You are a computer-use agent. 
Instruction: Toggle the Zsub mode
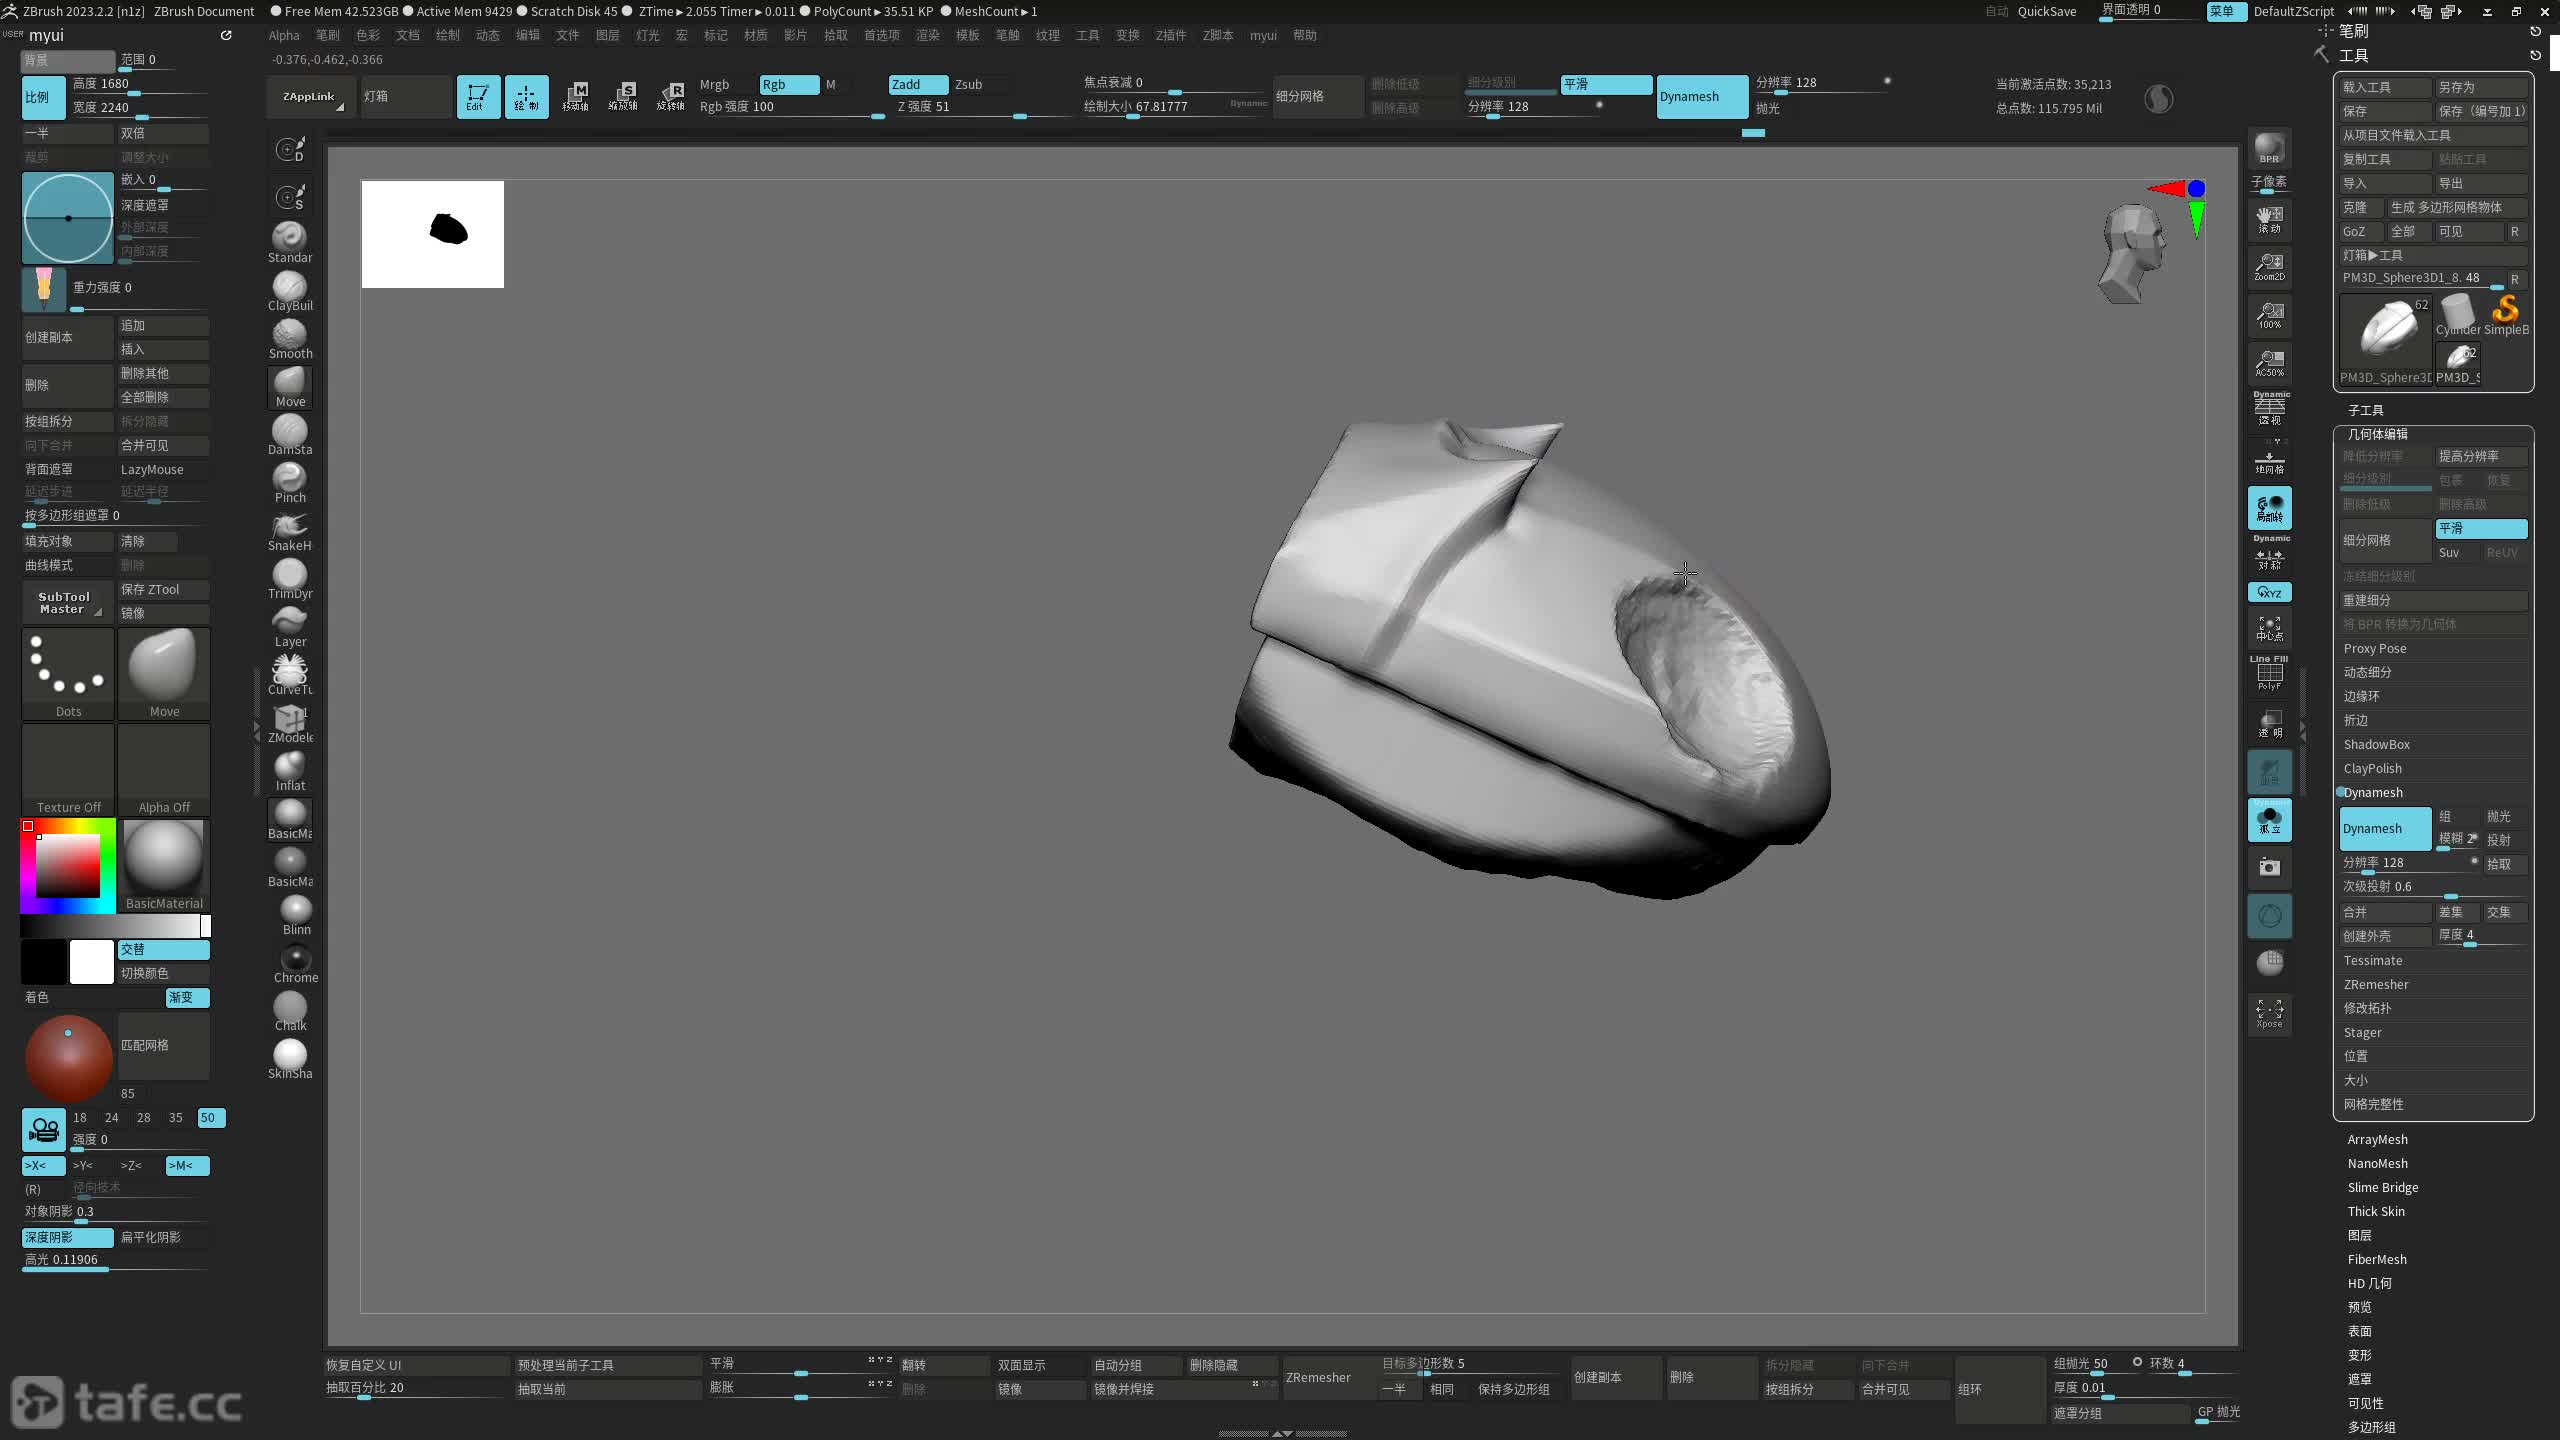click(x=968, y=84)
